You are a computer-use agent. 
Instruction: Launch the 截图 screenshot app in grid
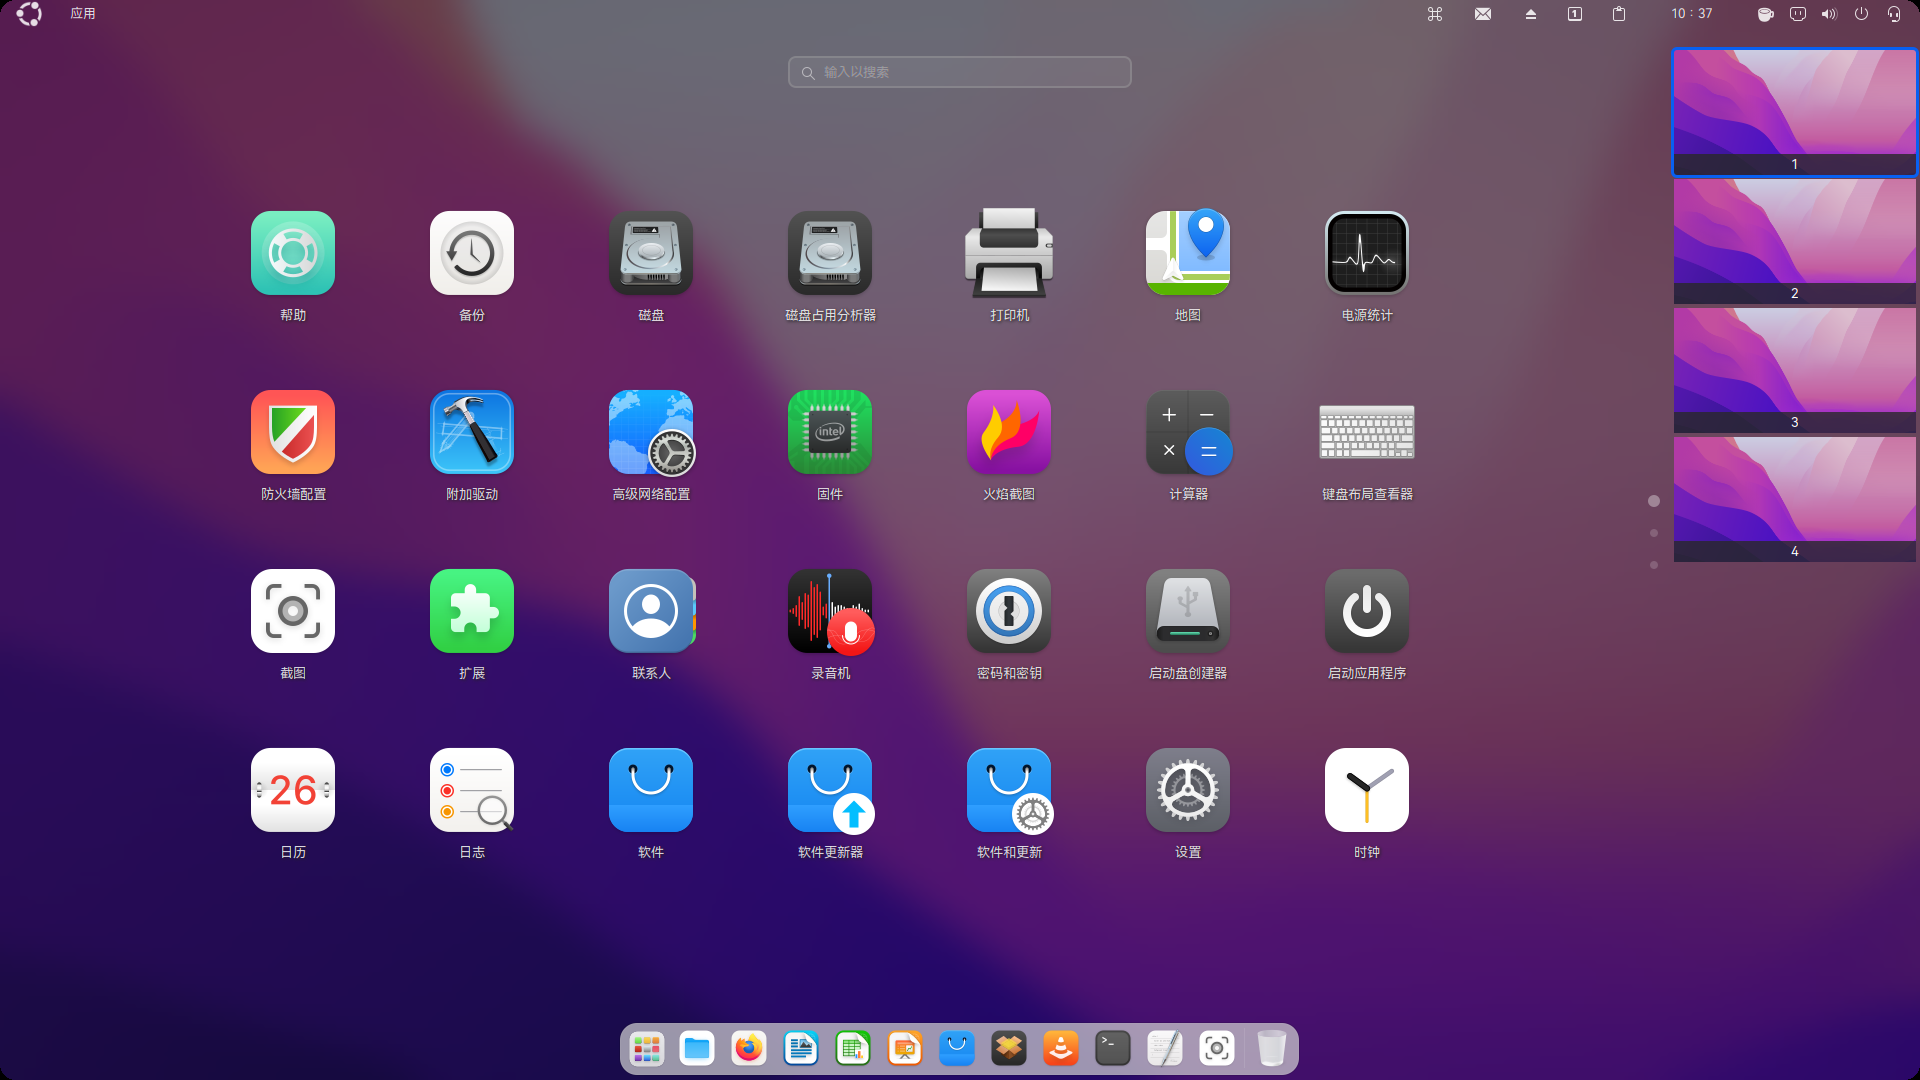[293, 611]
